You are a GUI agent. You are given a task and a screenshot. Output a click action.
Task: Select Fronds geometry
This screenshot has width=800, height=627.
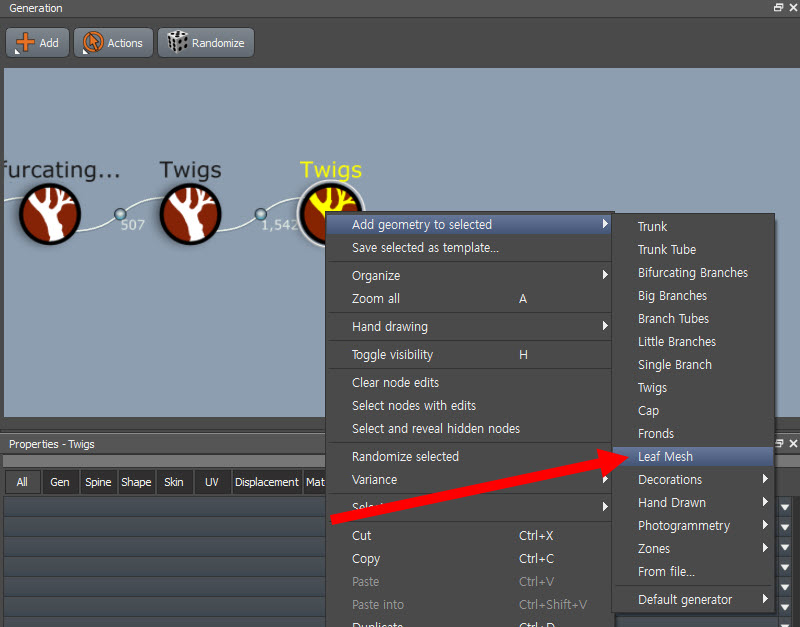694,434
